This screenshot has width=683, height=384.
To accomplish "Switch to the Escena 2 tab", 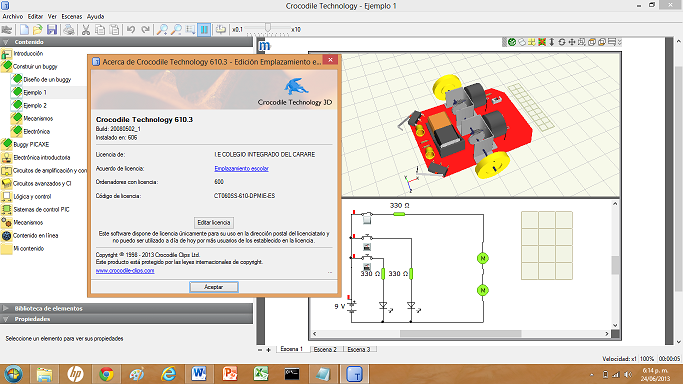I will [x=325, y=349].
